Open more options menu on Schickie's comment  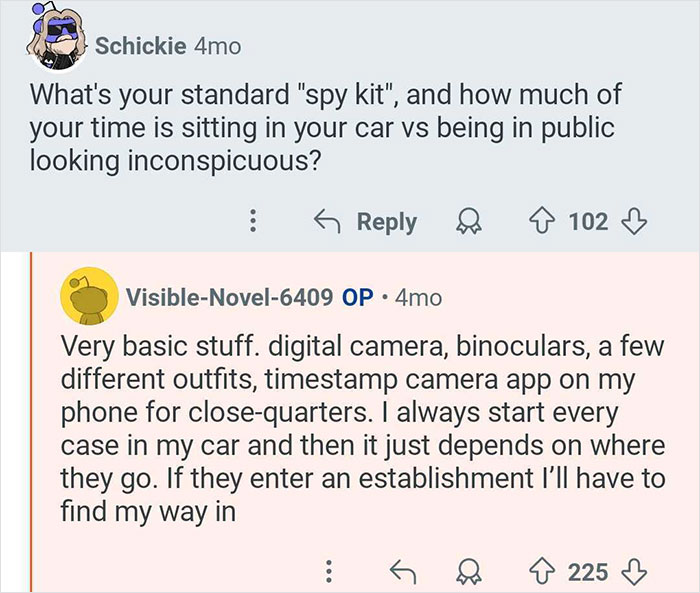pyautogui.click(x=252, y=221)
